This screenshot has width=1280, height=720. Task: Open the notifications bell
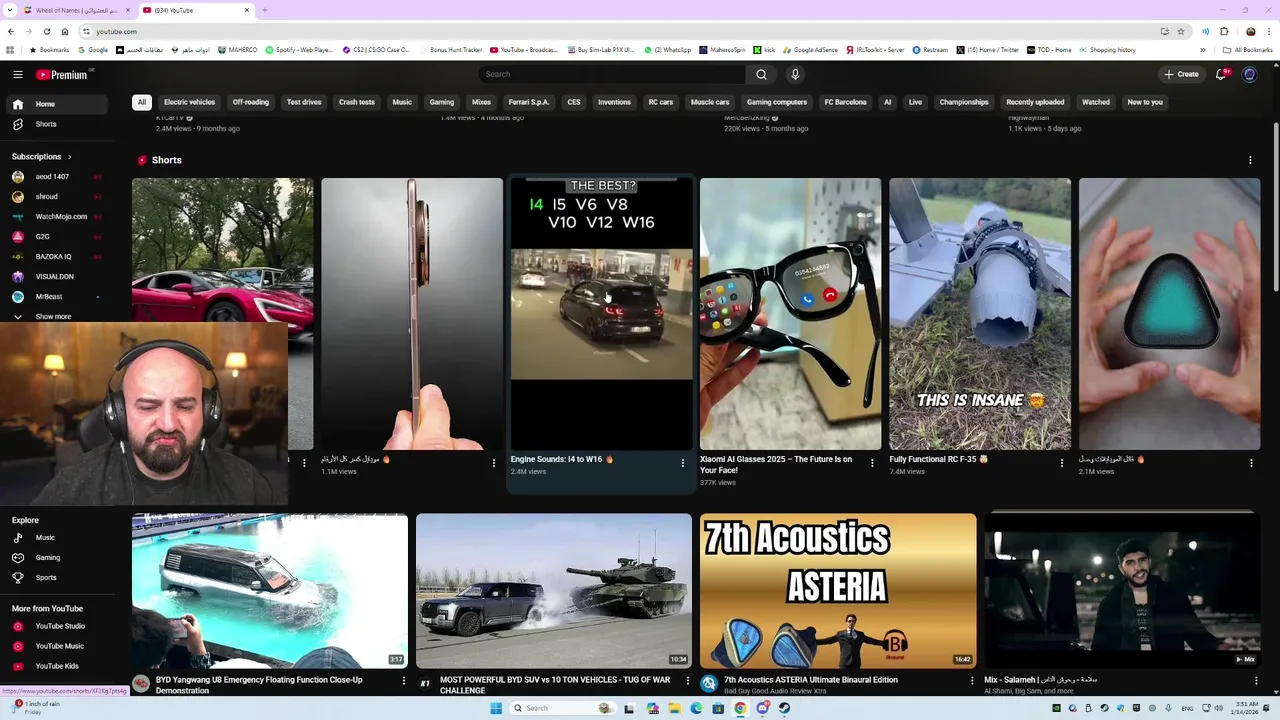[x=1221, y=74]
